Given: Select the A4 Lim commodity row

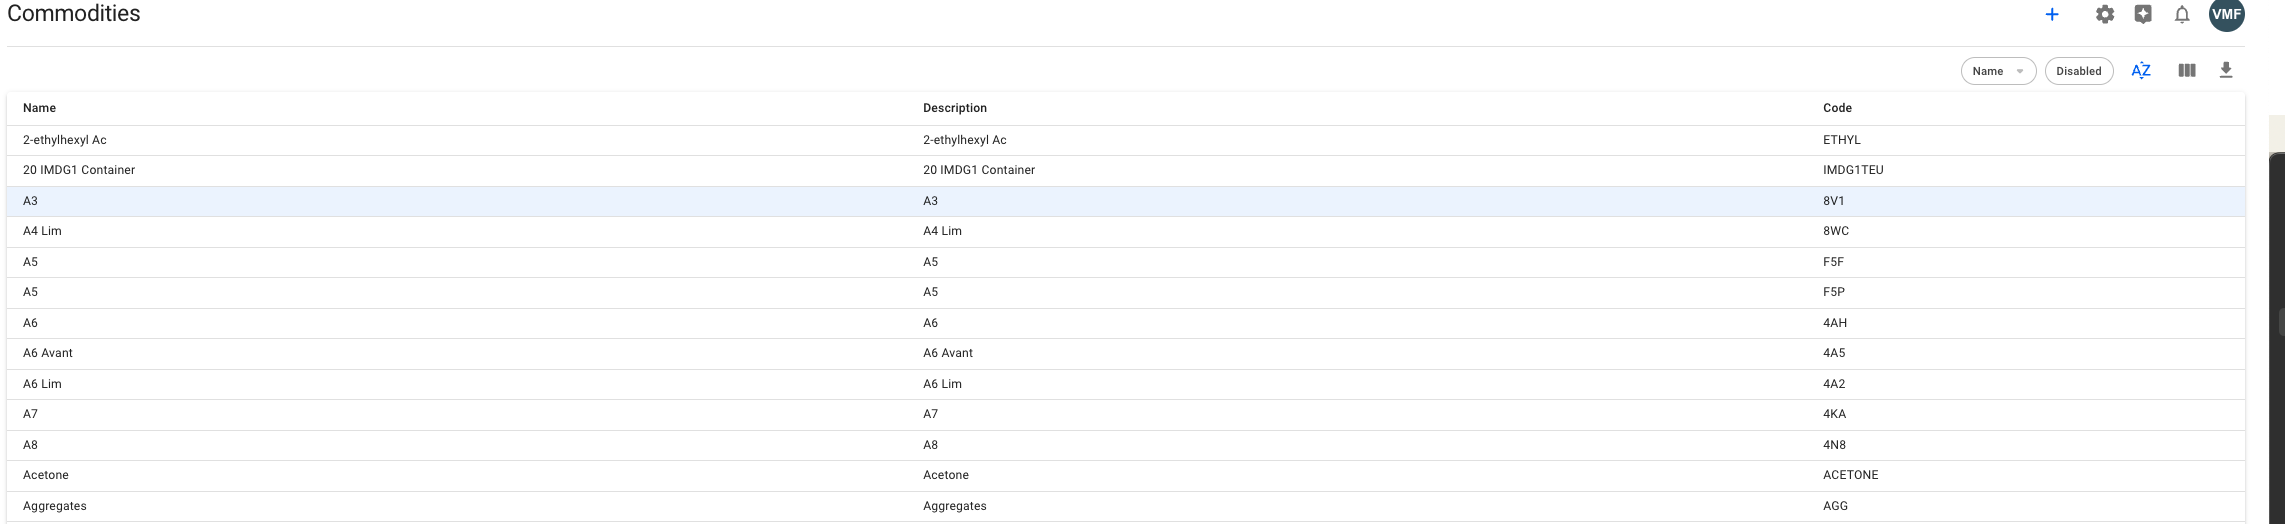Looking at the screenshot, I should (42, 231).
